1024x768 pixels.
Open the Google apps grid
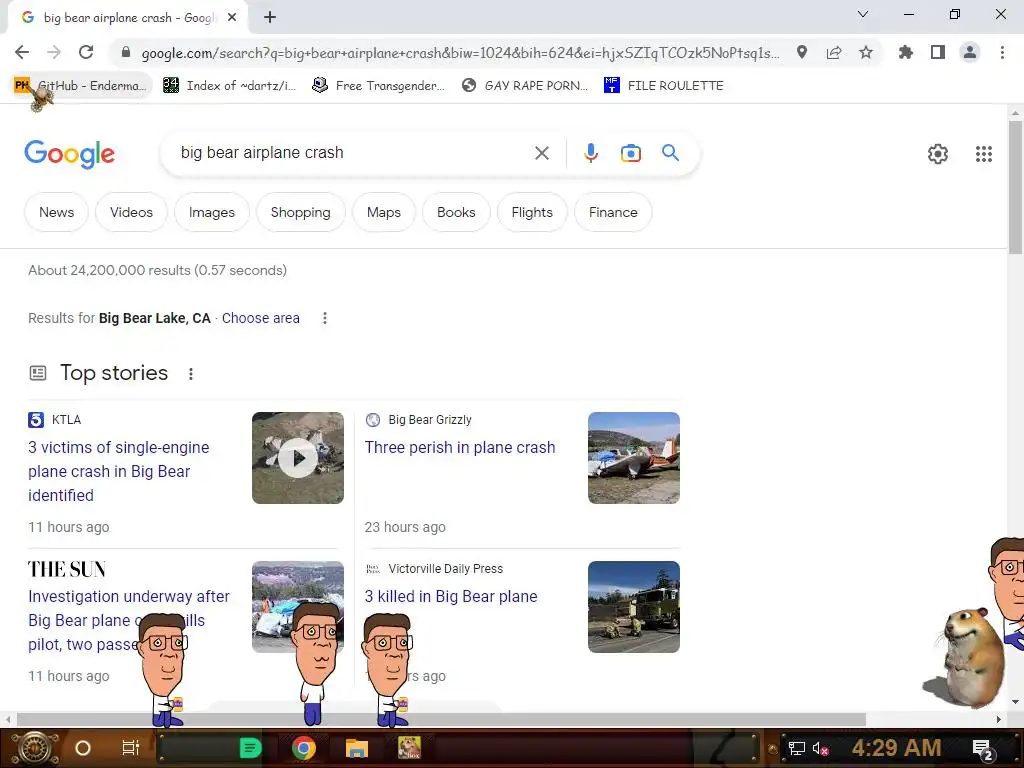click(x=984, y=154)
